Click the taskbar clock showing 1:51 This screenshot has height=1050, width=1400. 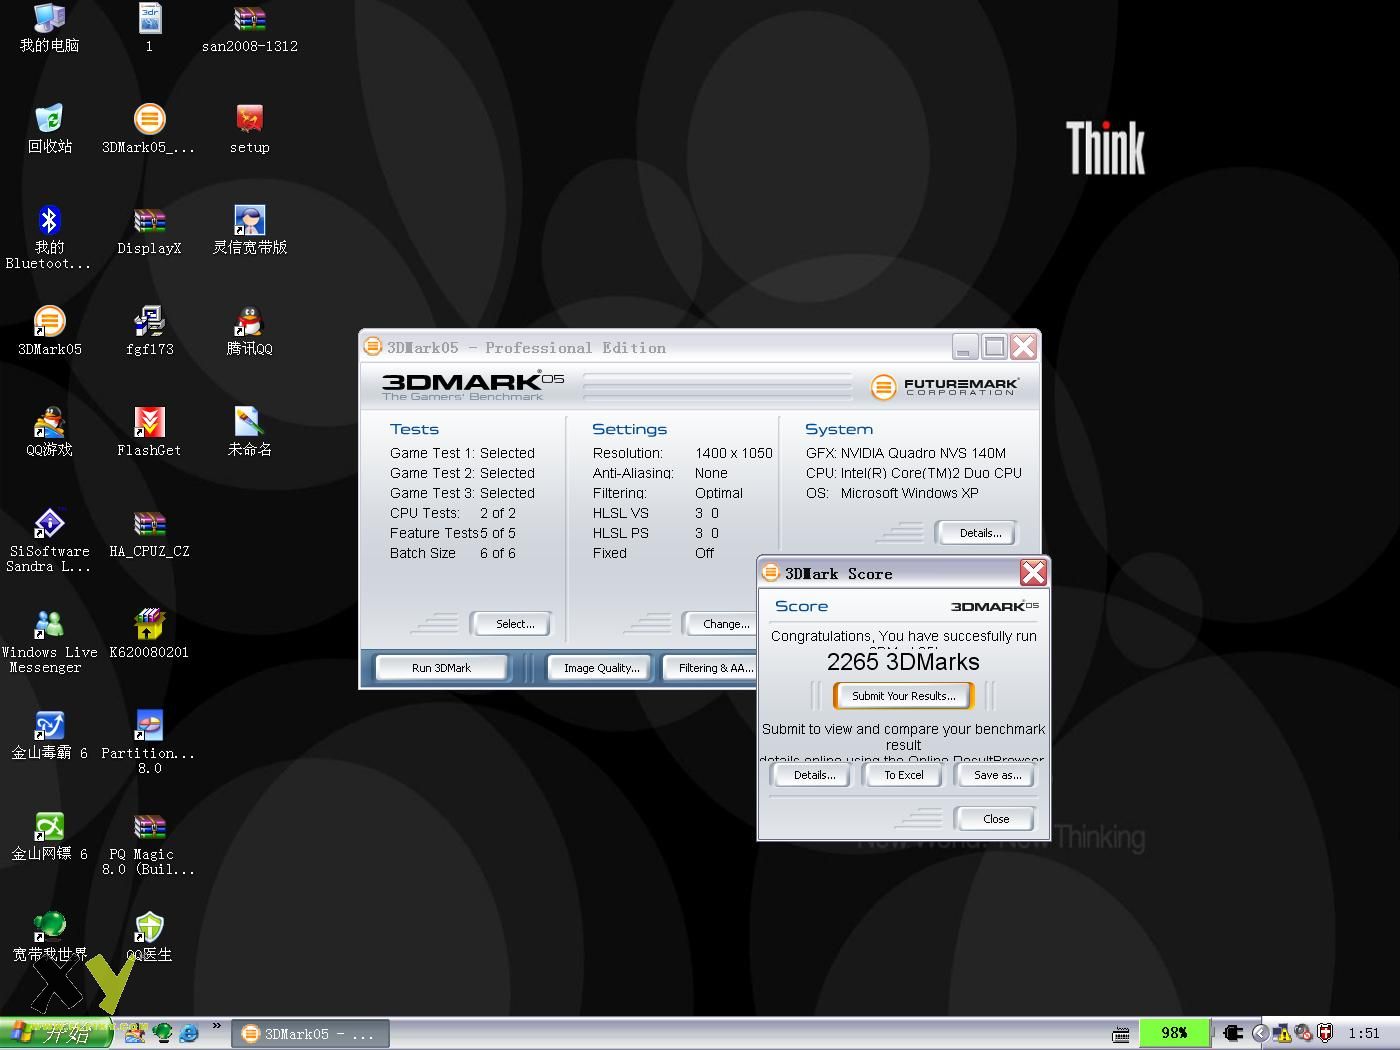click(x=1364, y=1034)
